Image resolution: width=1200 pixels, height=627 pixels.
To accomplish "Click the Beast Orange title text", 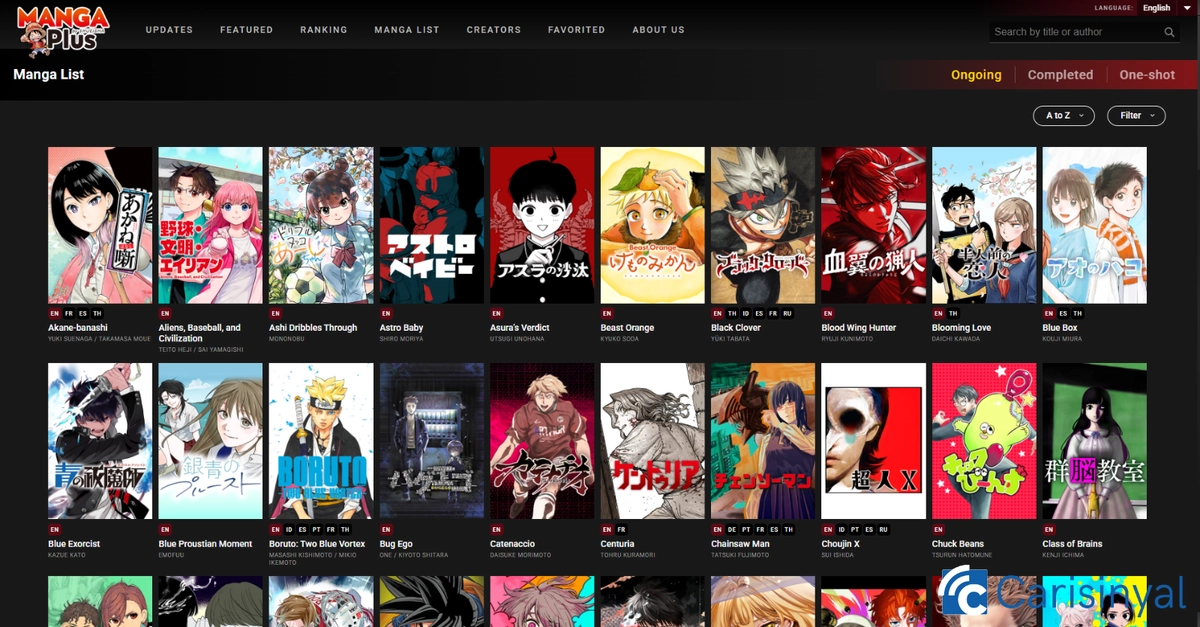I will click(x=628, y=328).
